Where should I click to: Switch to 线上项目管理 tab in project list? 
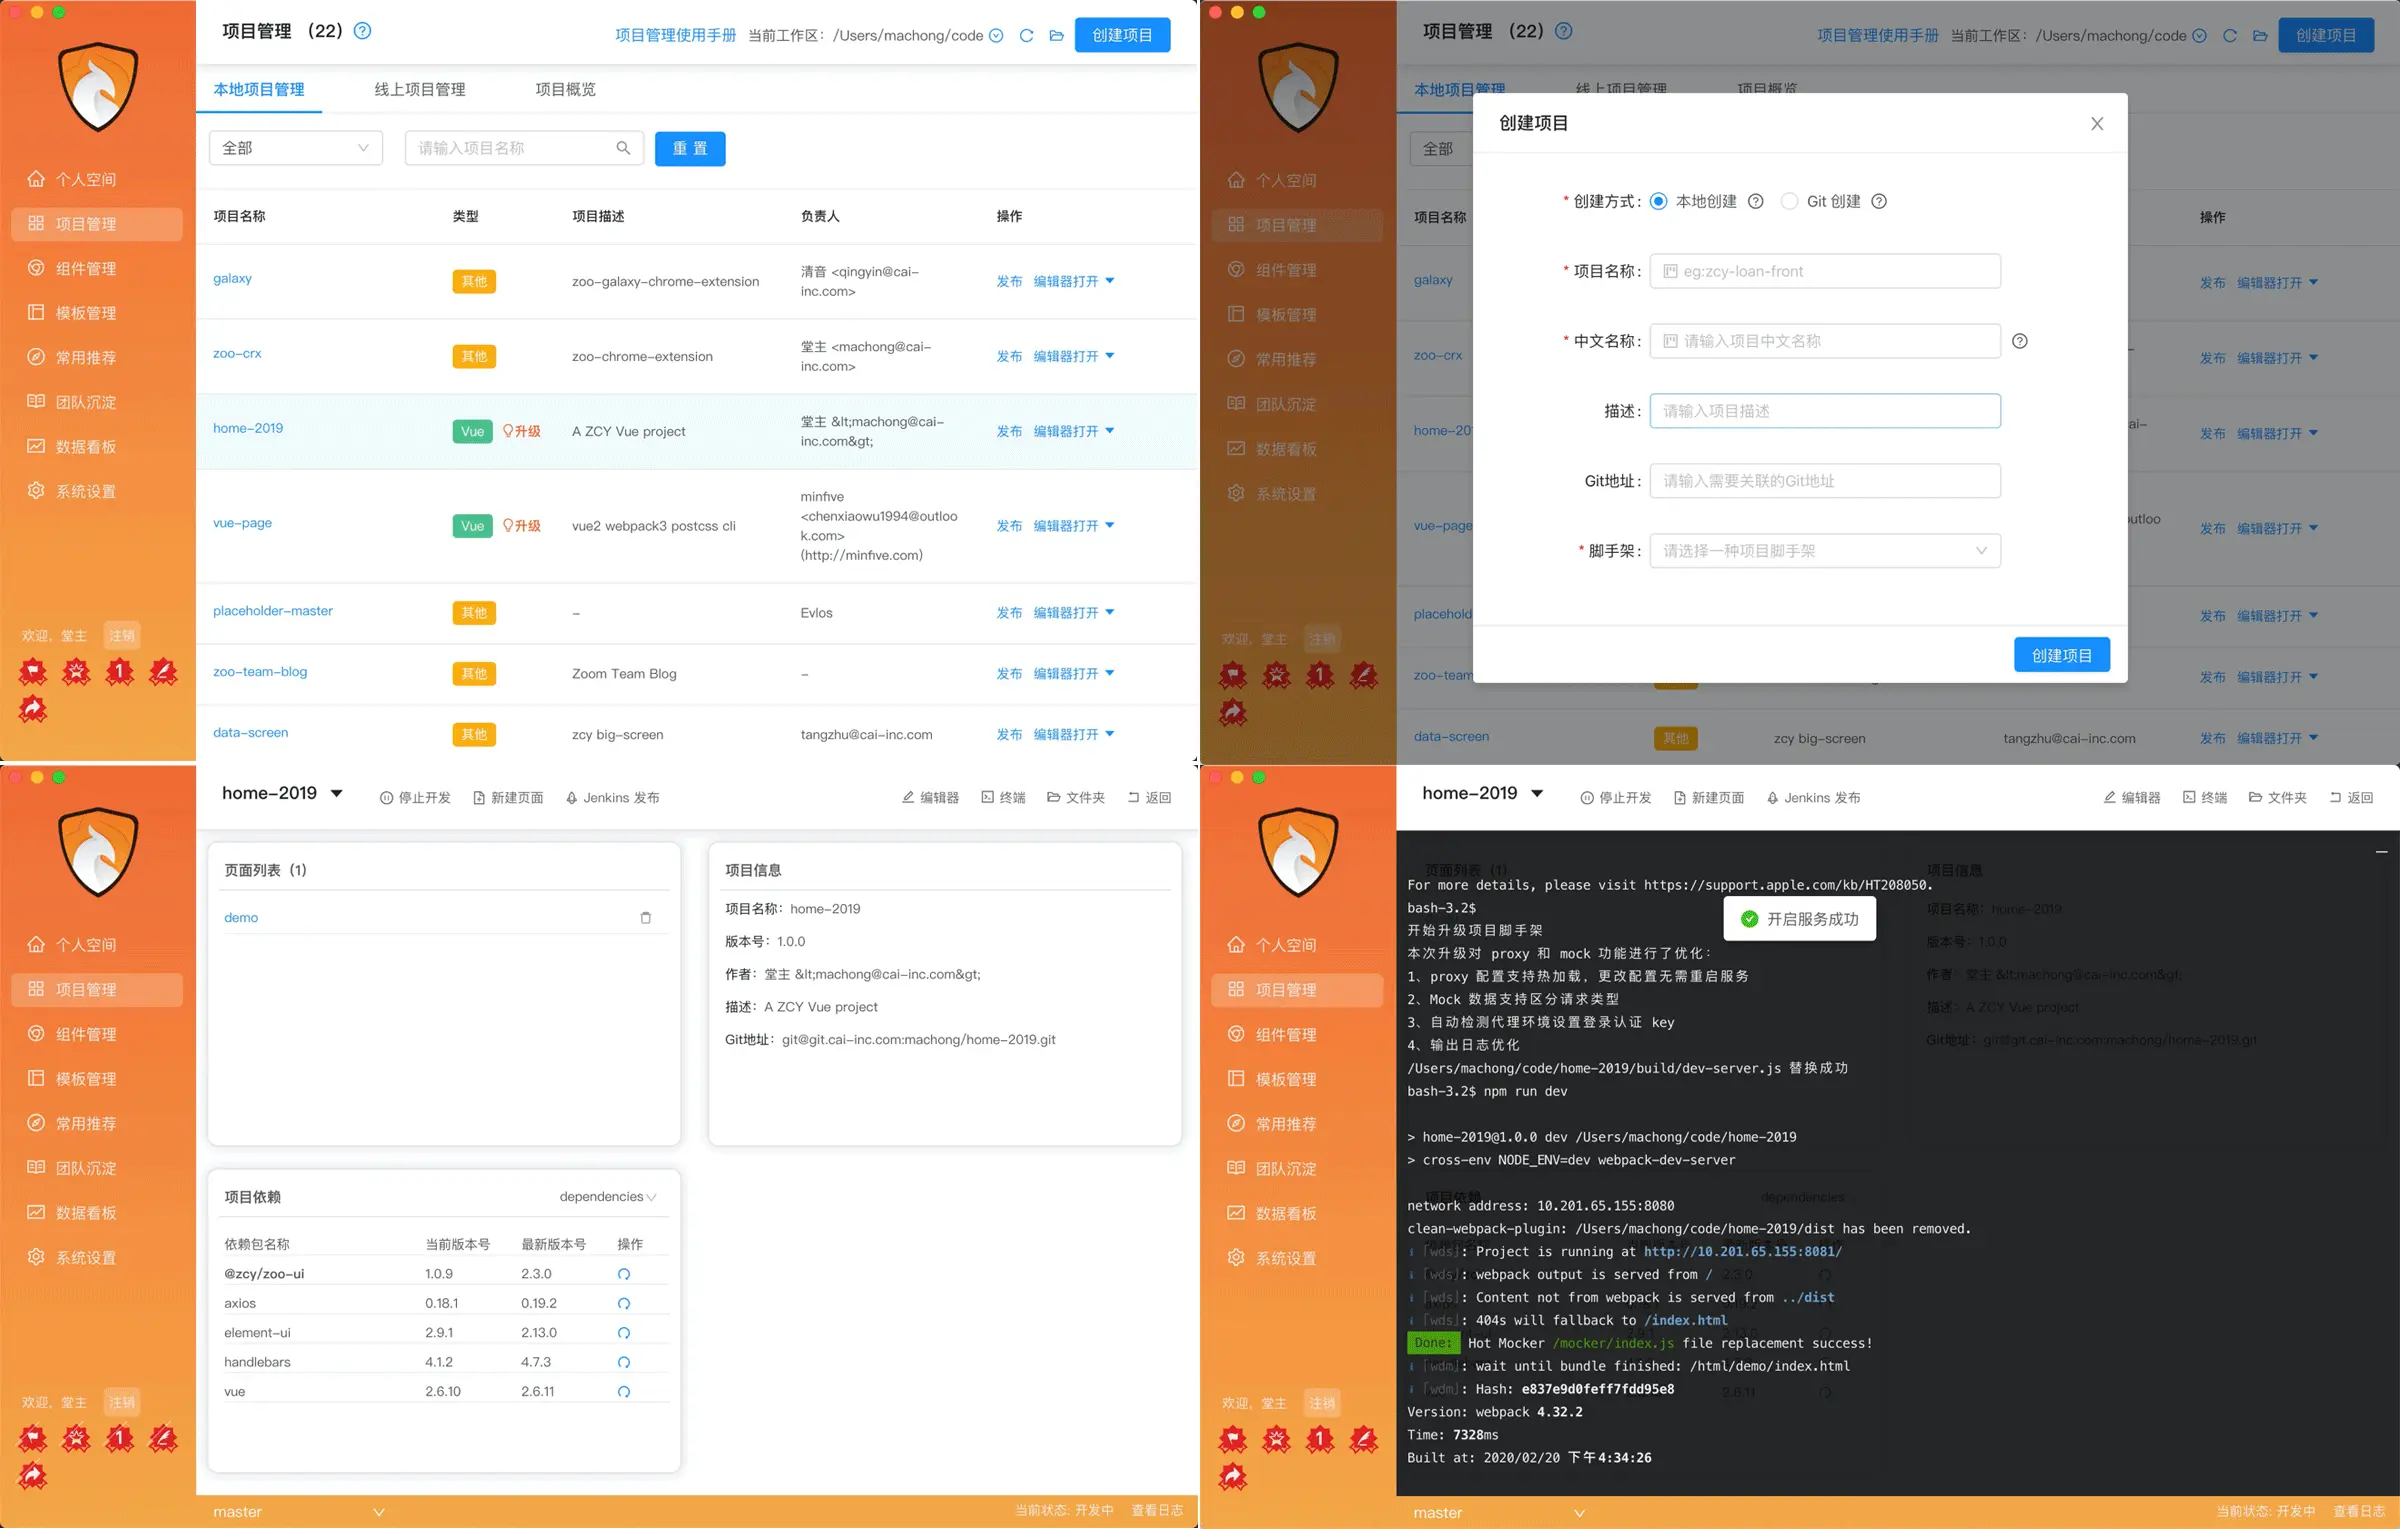click(x=420, y=89)
